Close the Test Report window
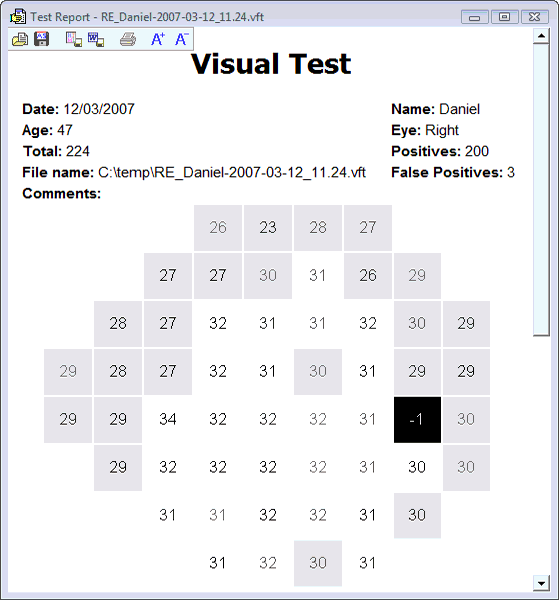Viewport: 559px width, 600px height. pyautogui.click(x=534, y=17)
